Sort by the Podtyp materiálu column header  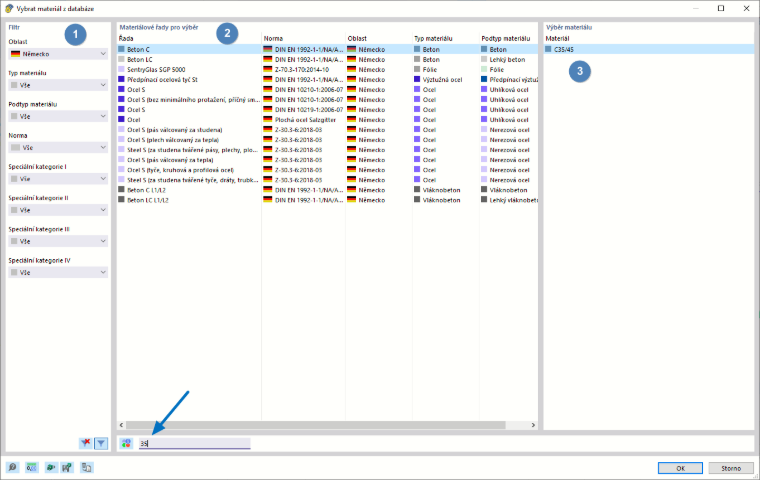(x=506, y=38)
